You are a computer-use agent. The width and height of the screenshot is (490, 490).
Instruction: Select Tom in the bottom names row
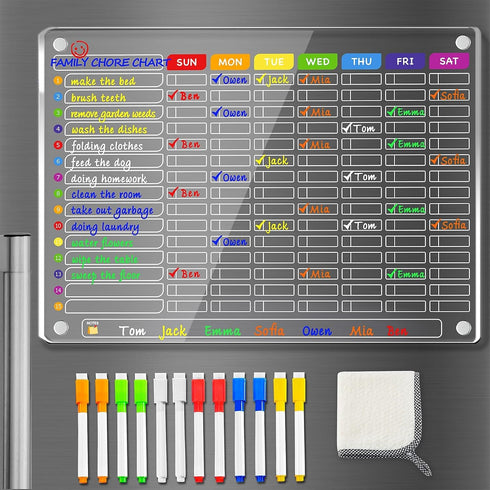(132, 331)
